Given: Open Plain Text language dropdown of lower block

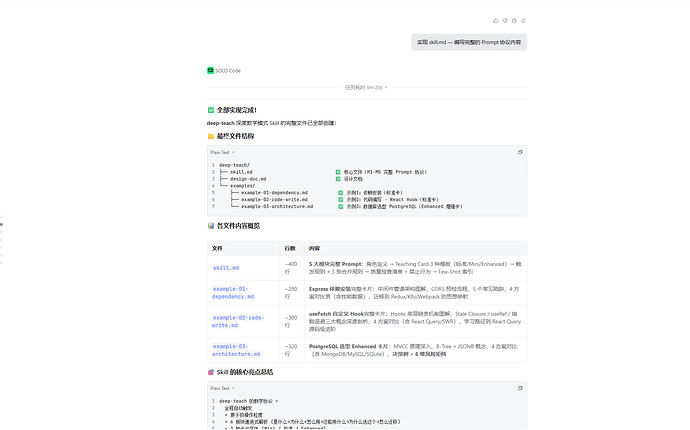Looking at the screenshot, I should point(222,388).
